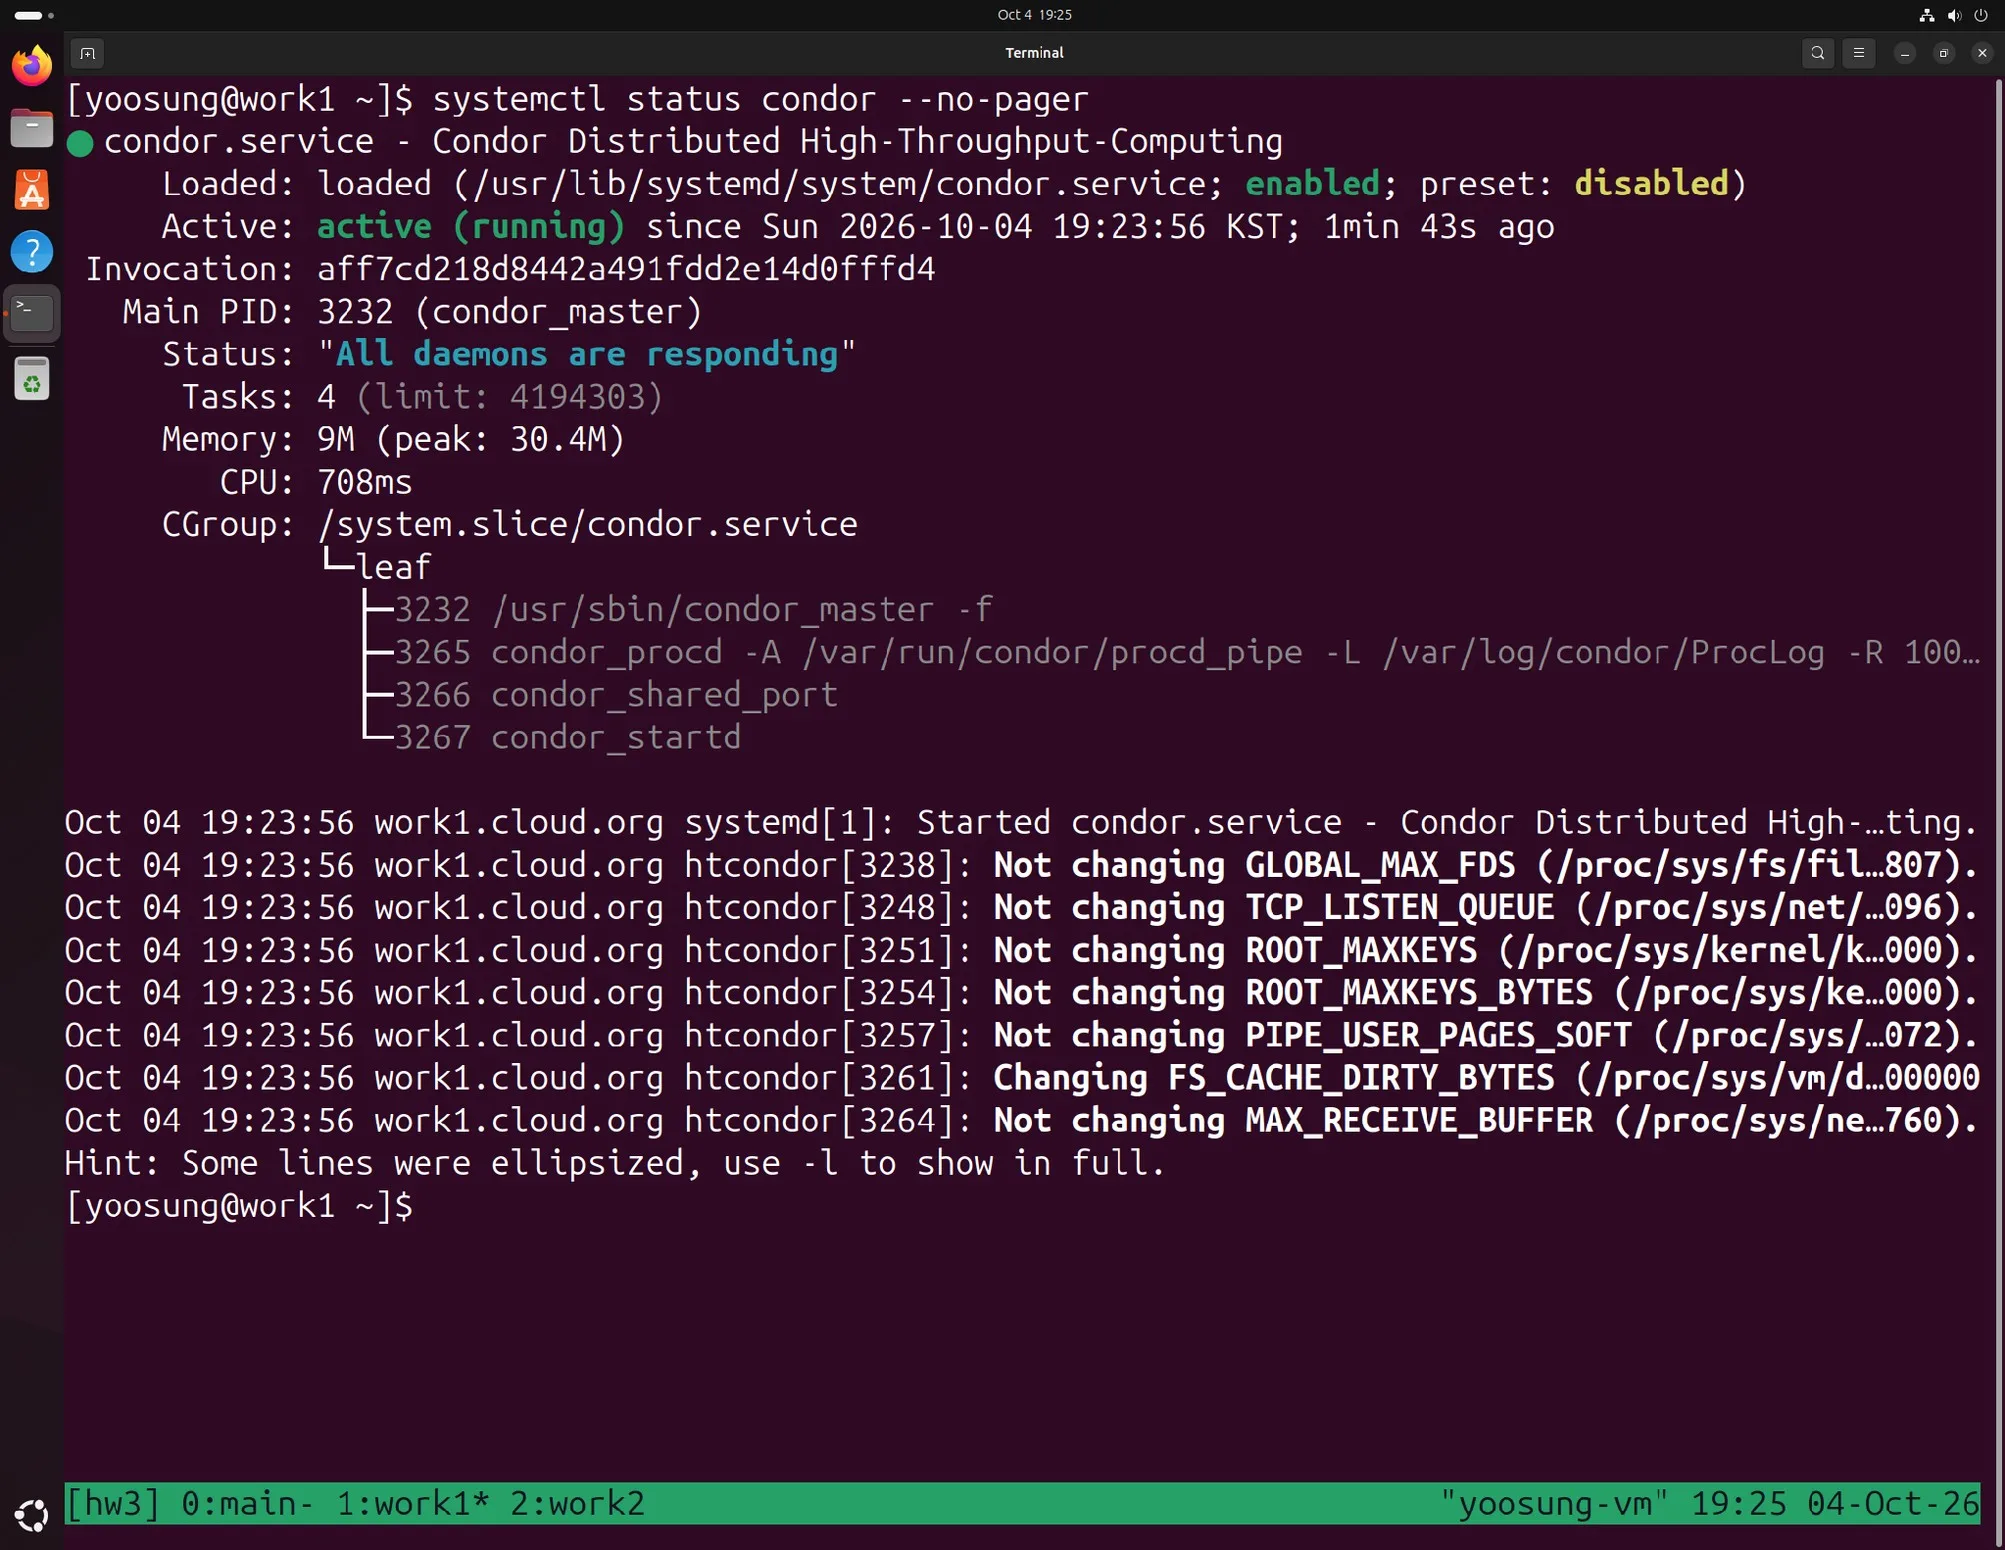Viewport: 2005px width, 1550px height.
Task: Minimize the Terminal window
Action: point(1904,53)
